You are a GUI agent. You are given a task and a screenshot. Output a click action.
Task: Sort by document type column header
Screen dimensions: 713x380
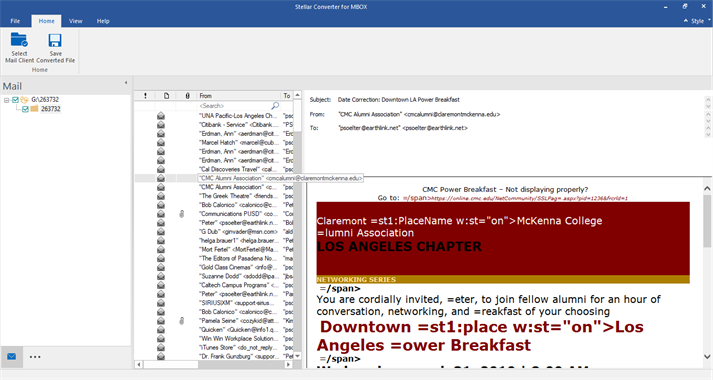pyautogui.click(x=166, y=96)
